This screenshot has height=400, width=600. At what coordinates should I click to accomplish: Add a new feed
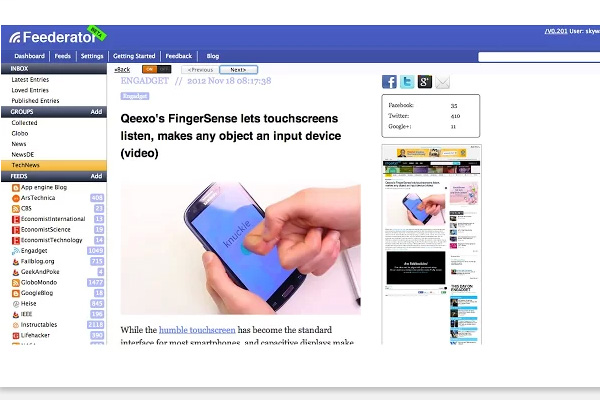click(x=96, y=176)
